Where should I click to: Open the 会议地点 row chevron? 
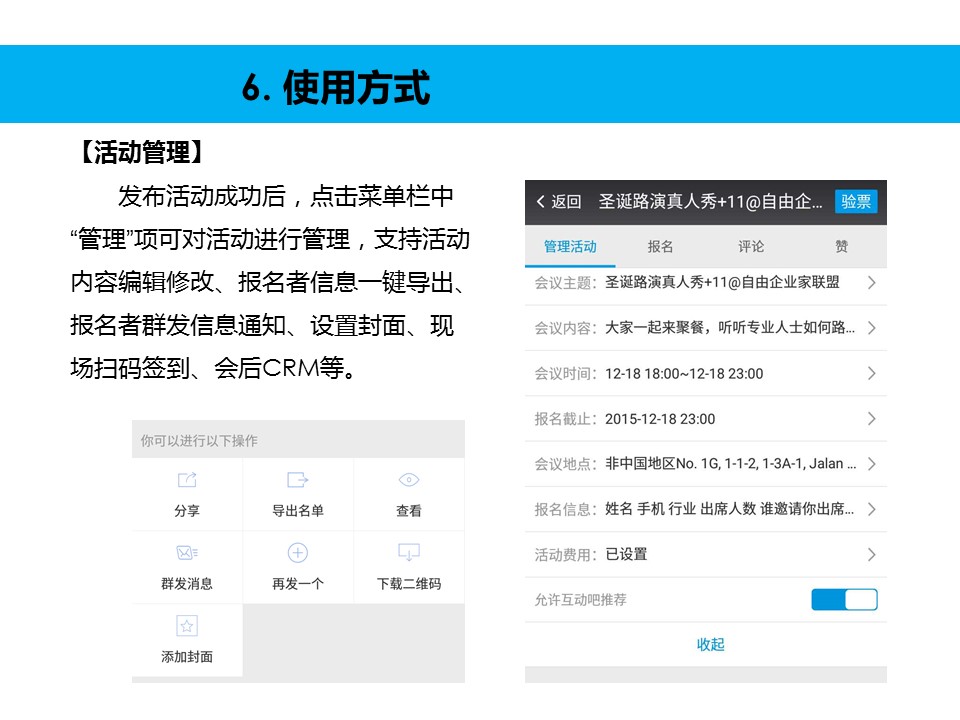click(871, 464)
